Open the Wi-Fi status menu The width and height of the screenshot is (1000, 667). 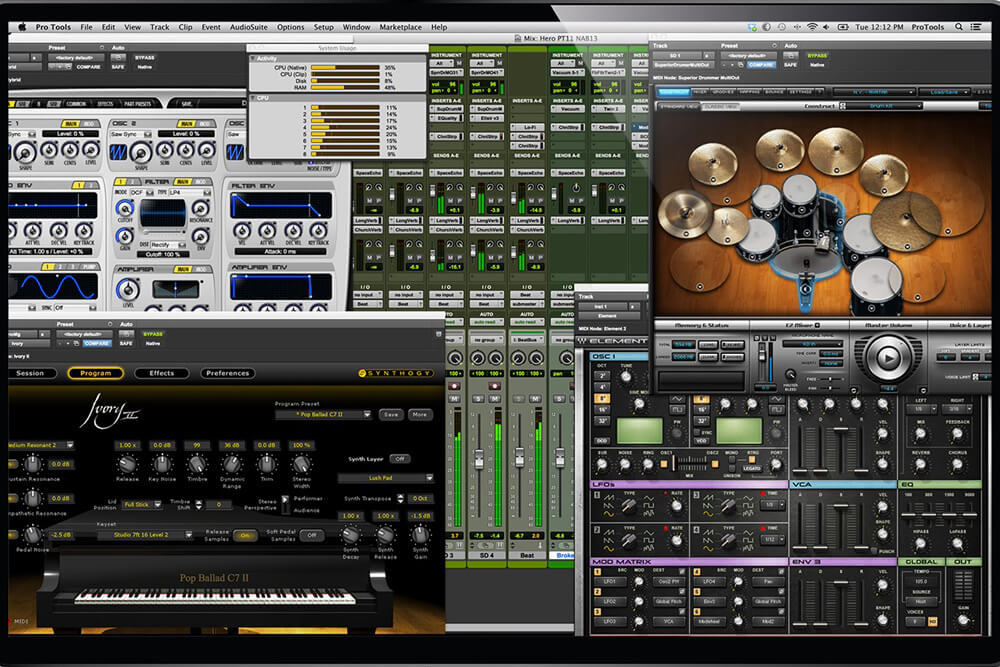coord(812,27)
